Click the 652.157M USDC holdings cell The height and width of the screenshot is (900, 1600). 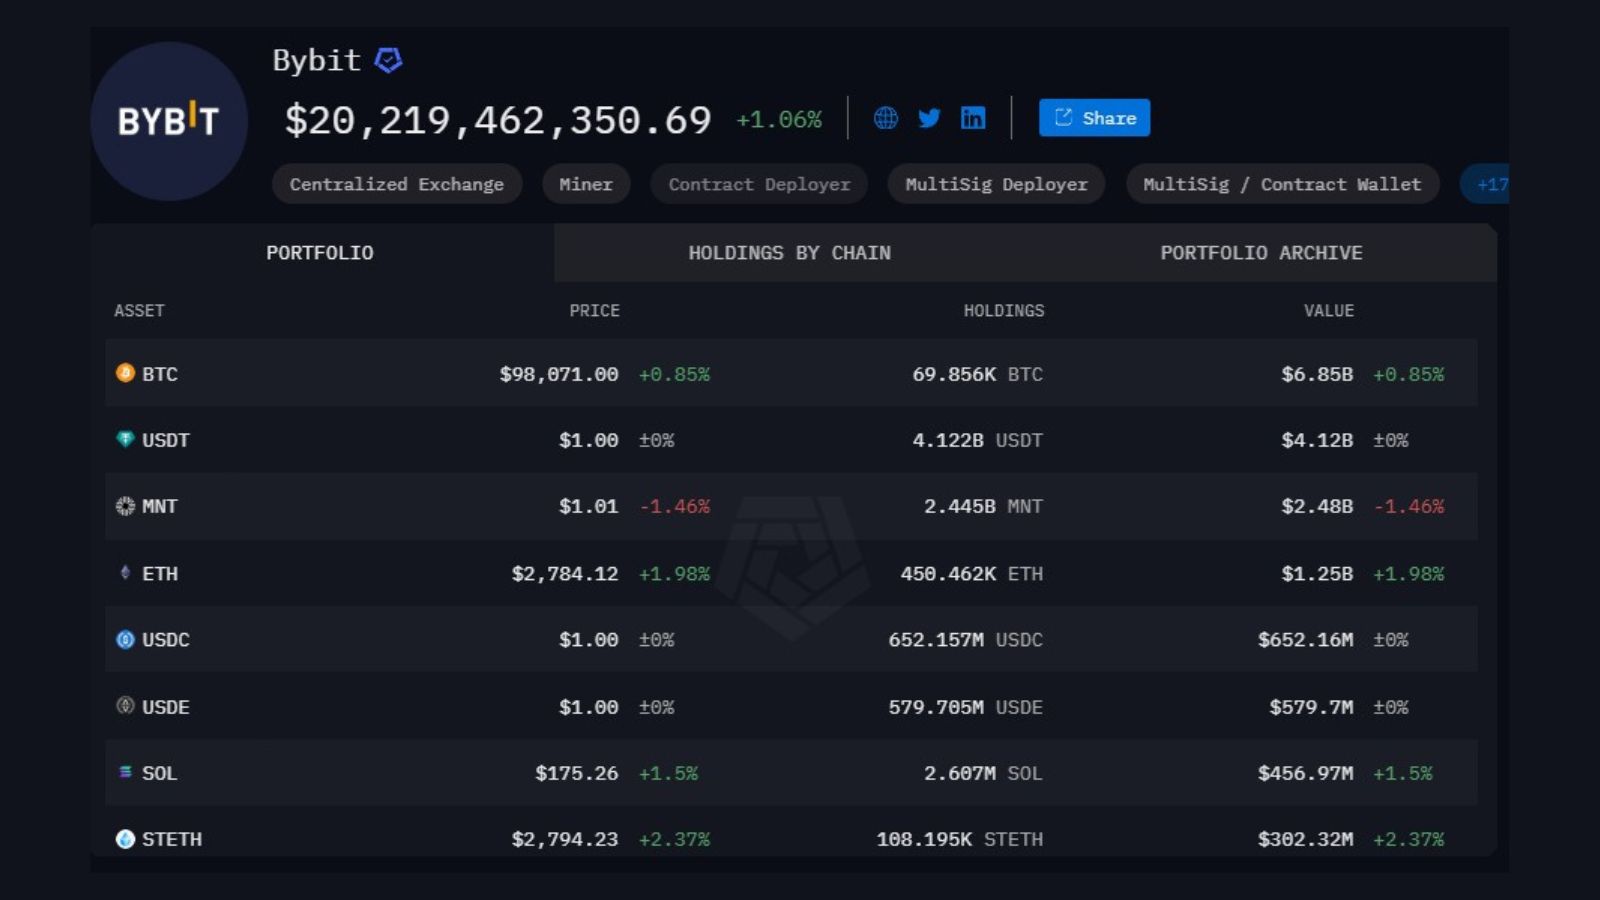click(x=965, y=640)
